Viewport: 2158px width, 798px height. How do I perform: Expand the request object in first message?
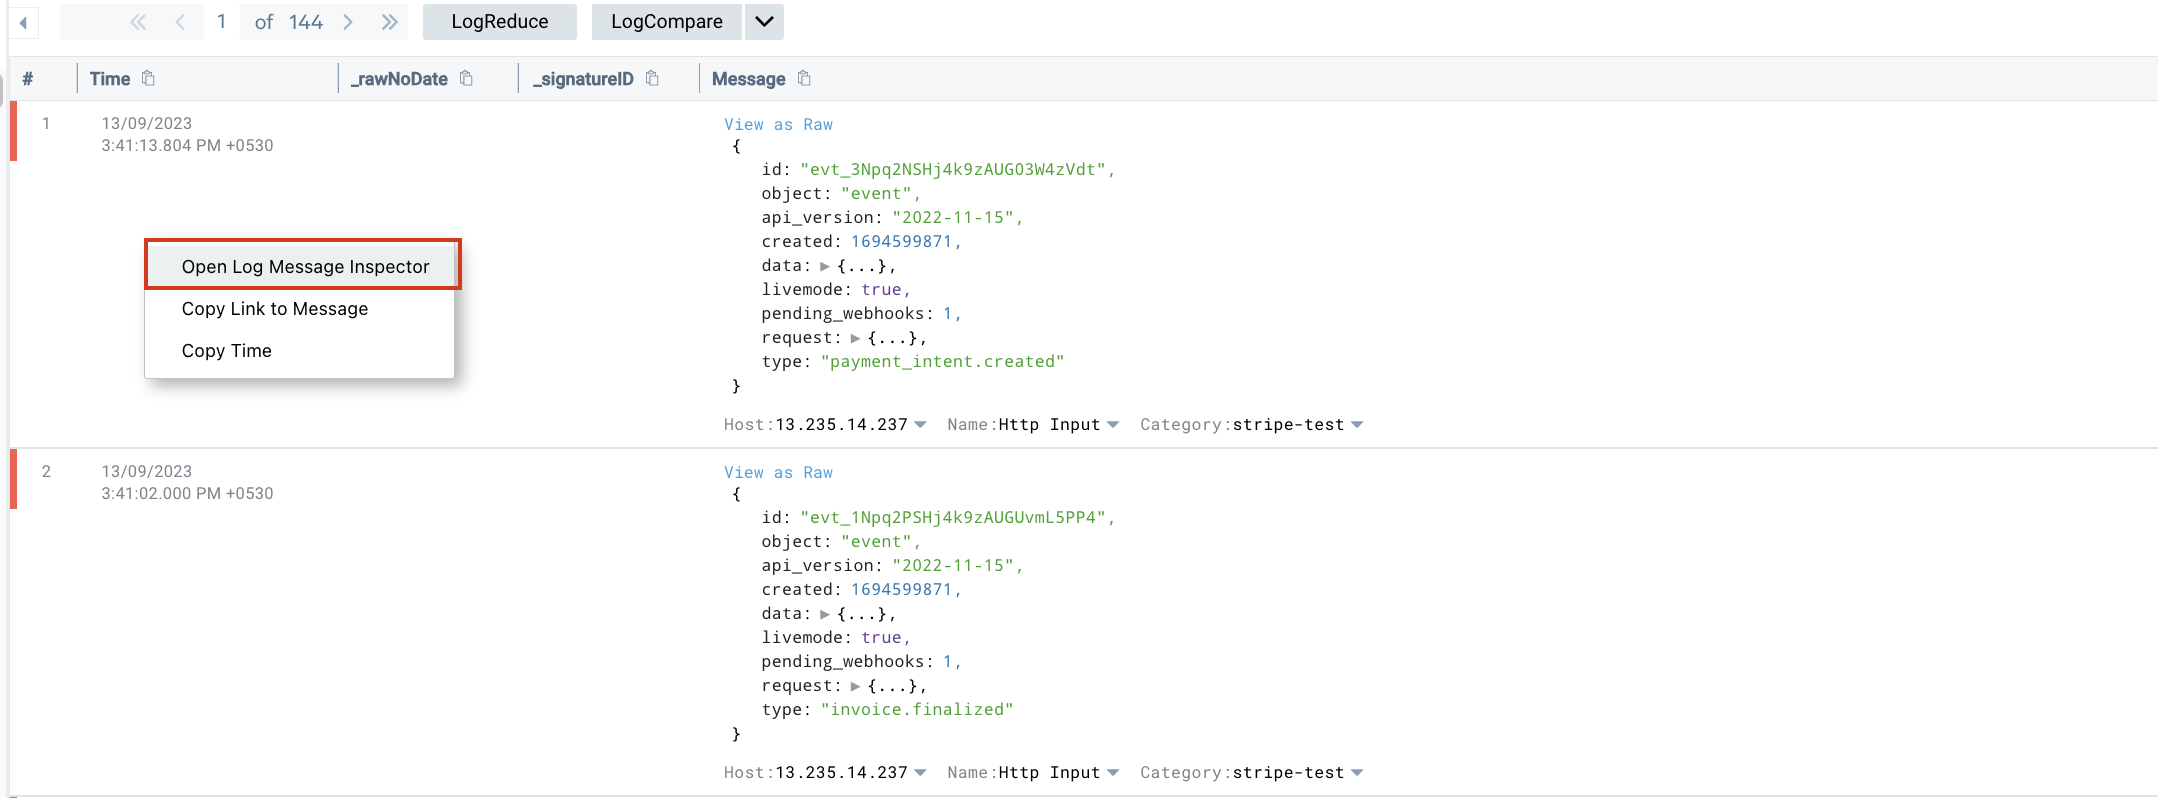[855, 338]
